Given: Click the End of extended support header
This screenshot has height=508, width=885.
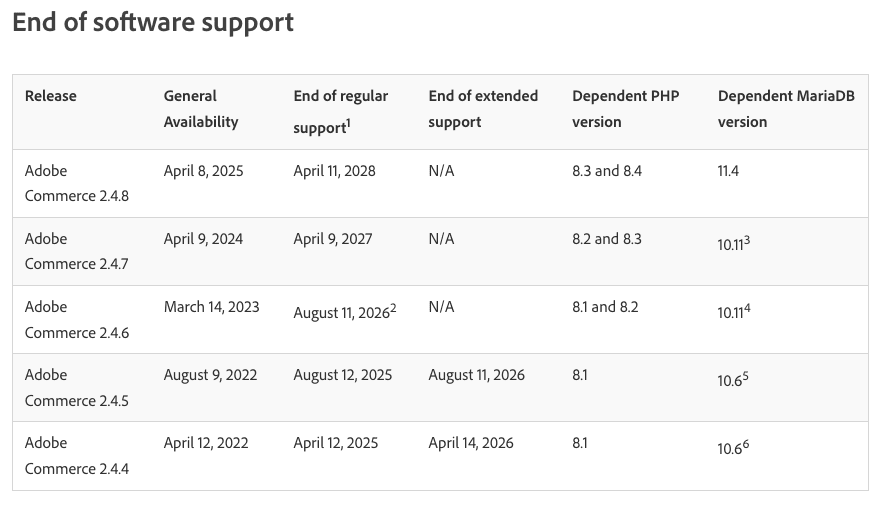Looking at the screenshot, I should click(483, 109).
